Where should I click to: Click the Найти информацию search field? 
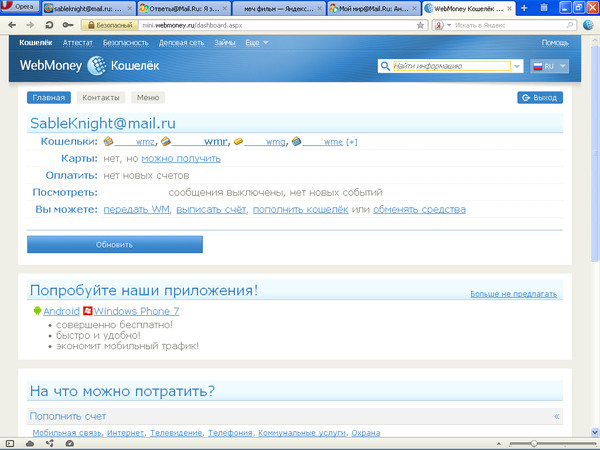452,66
